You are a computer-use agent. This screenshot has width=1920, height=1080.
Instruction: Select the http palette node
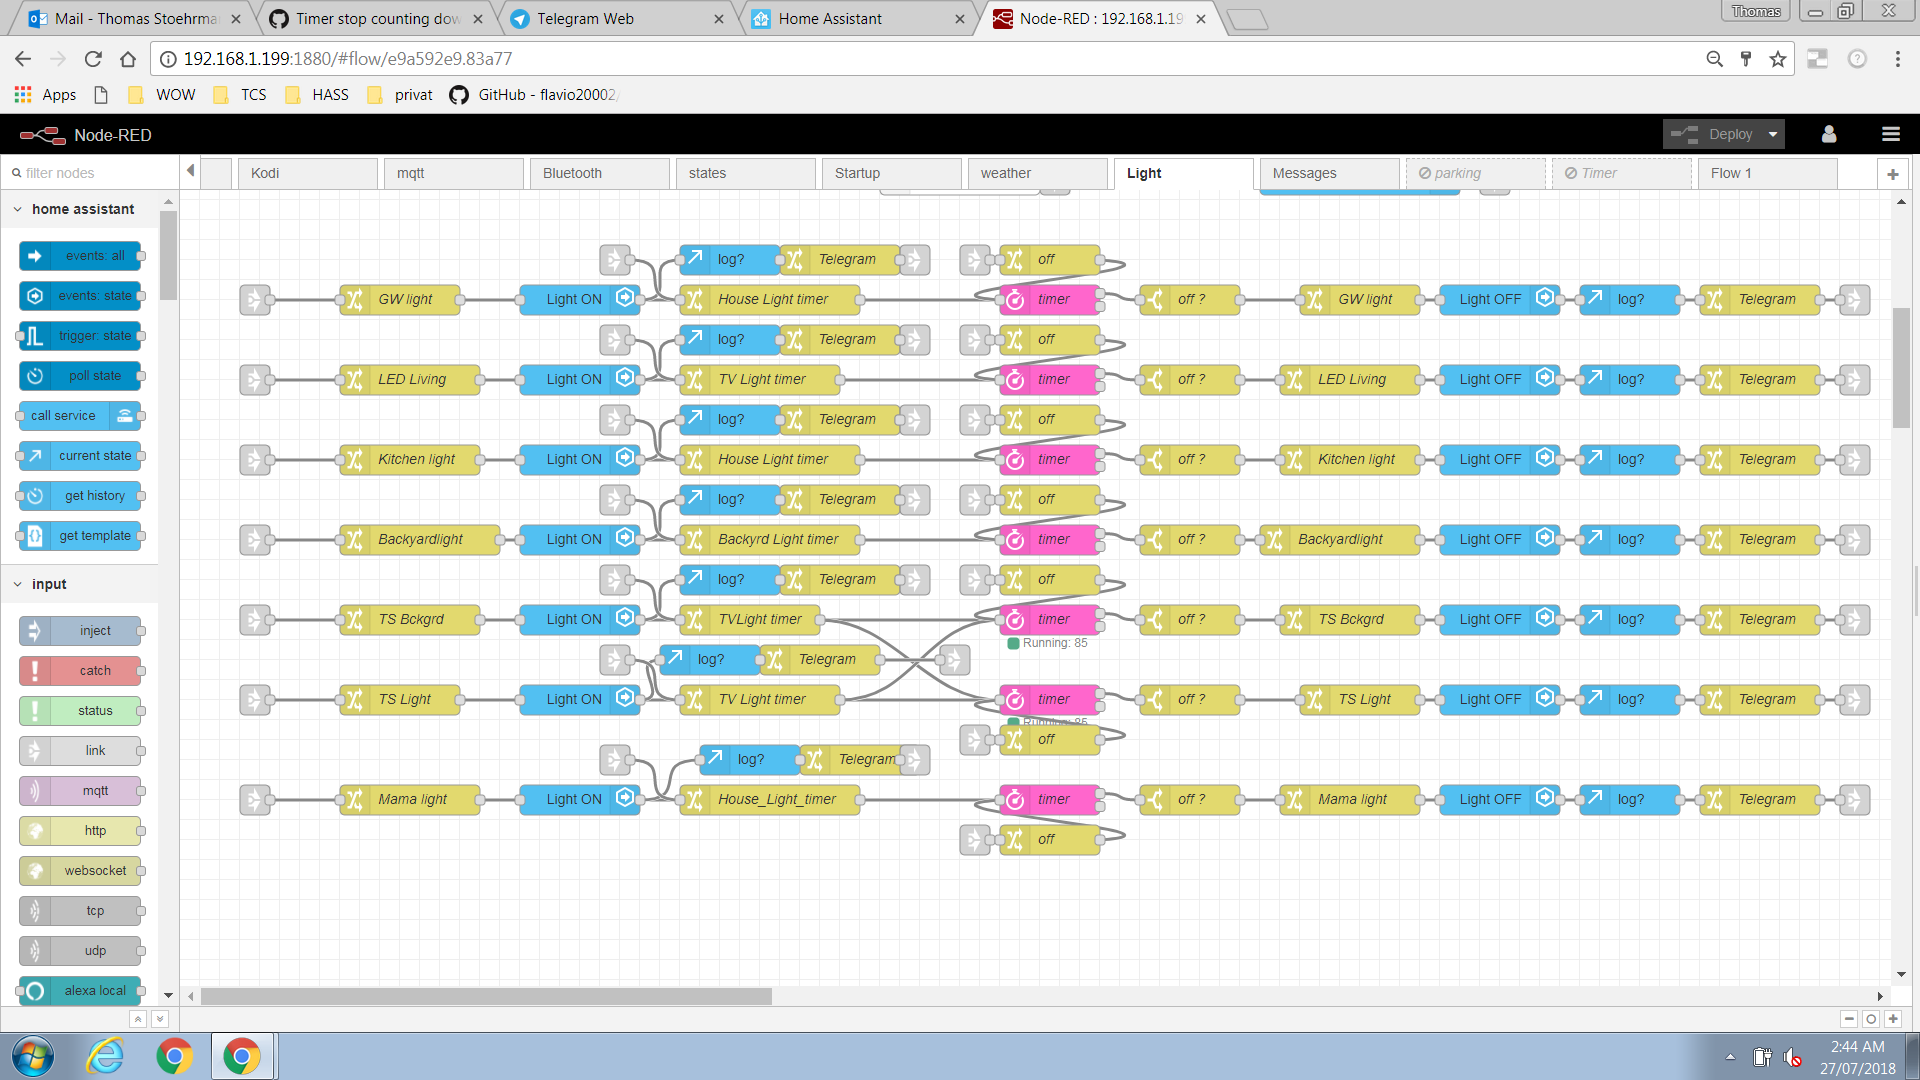click(80, 831)
